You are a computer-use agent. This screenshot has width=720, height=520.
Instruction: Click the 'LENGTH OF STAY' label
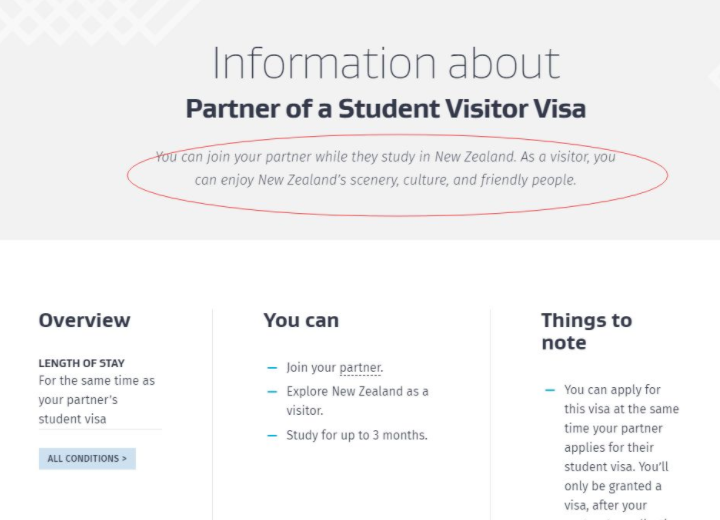pos(82,363)
